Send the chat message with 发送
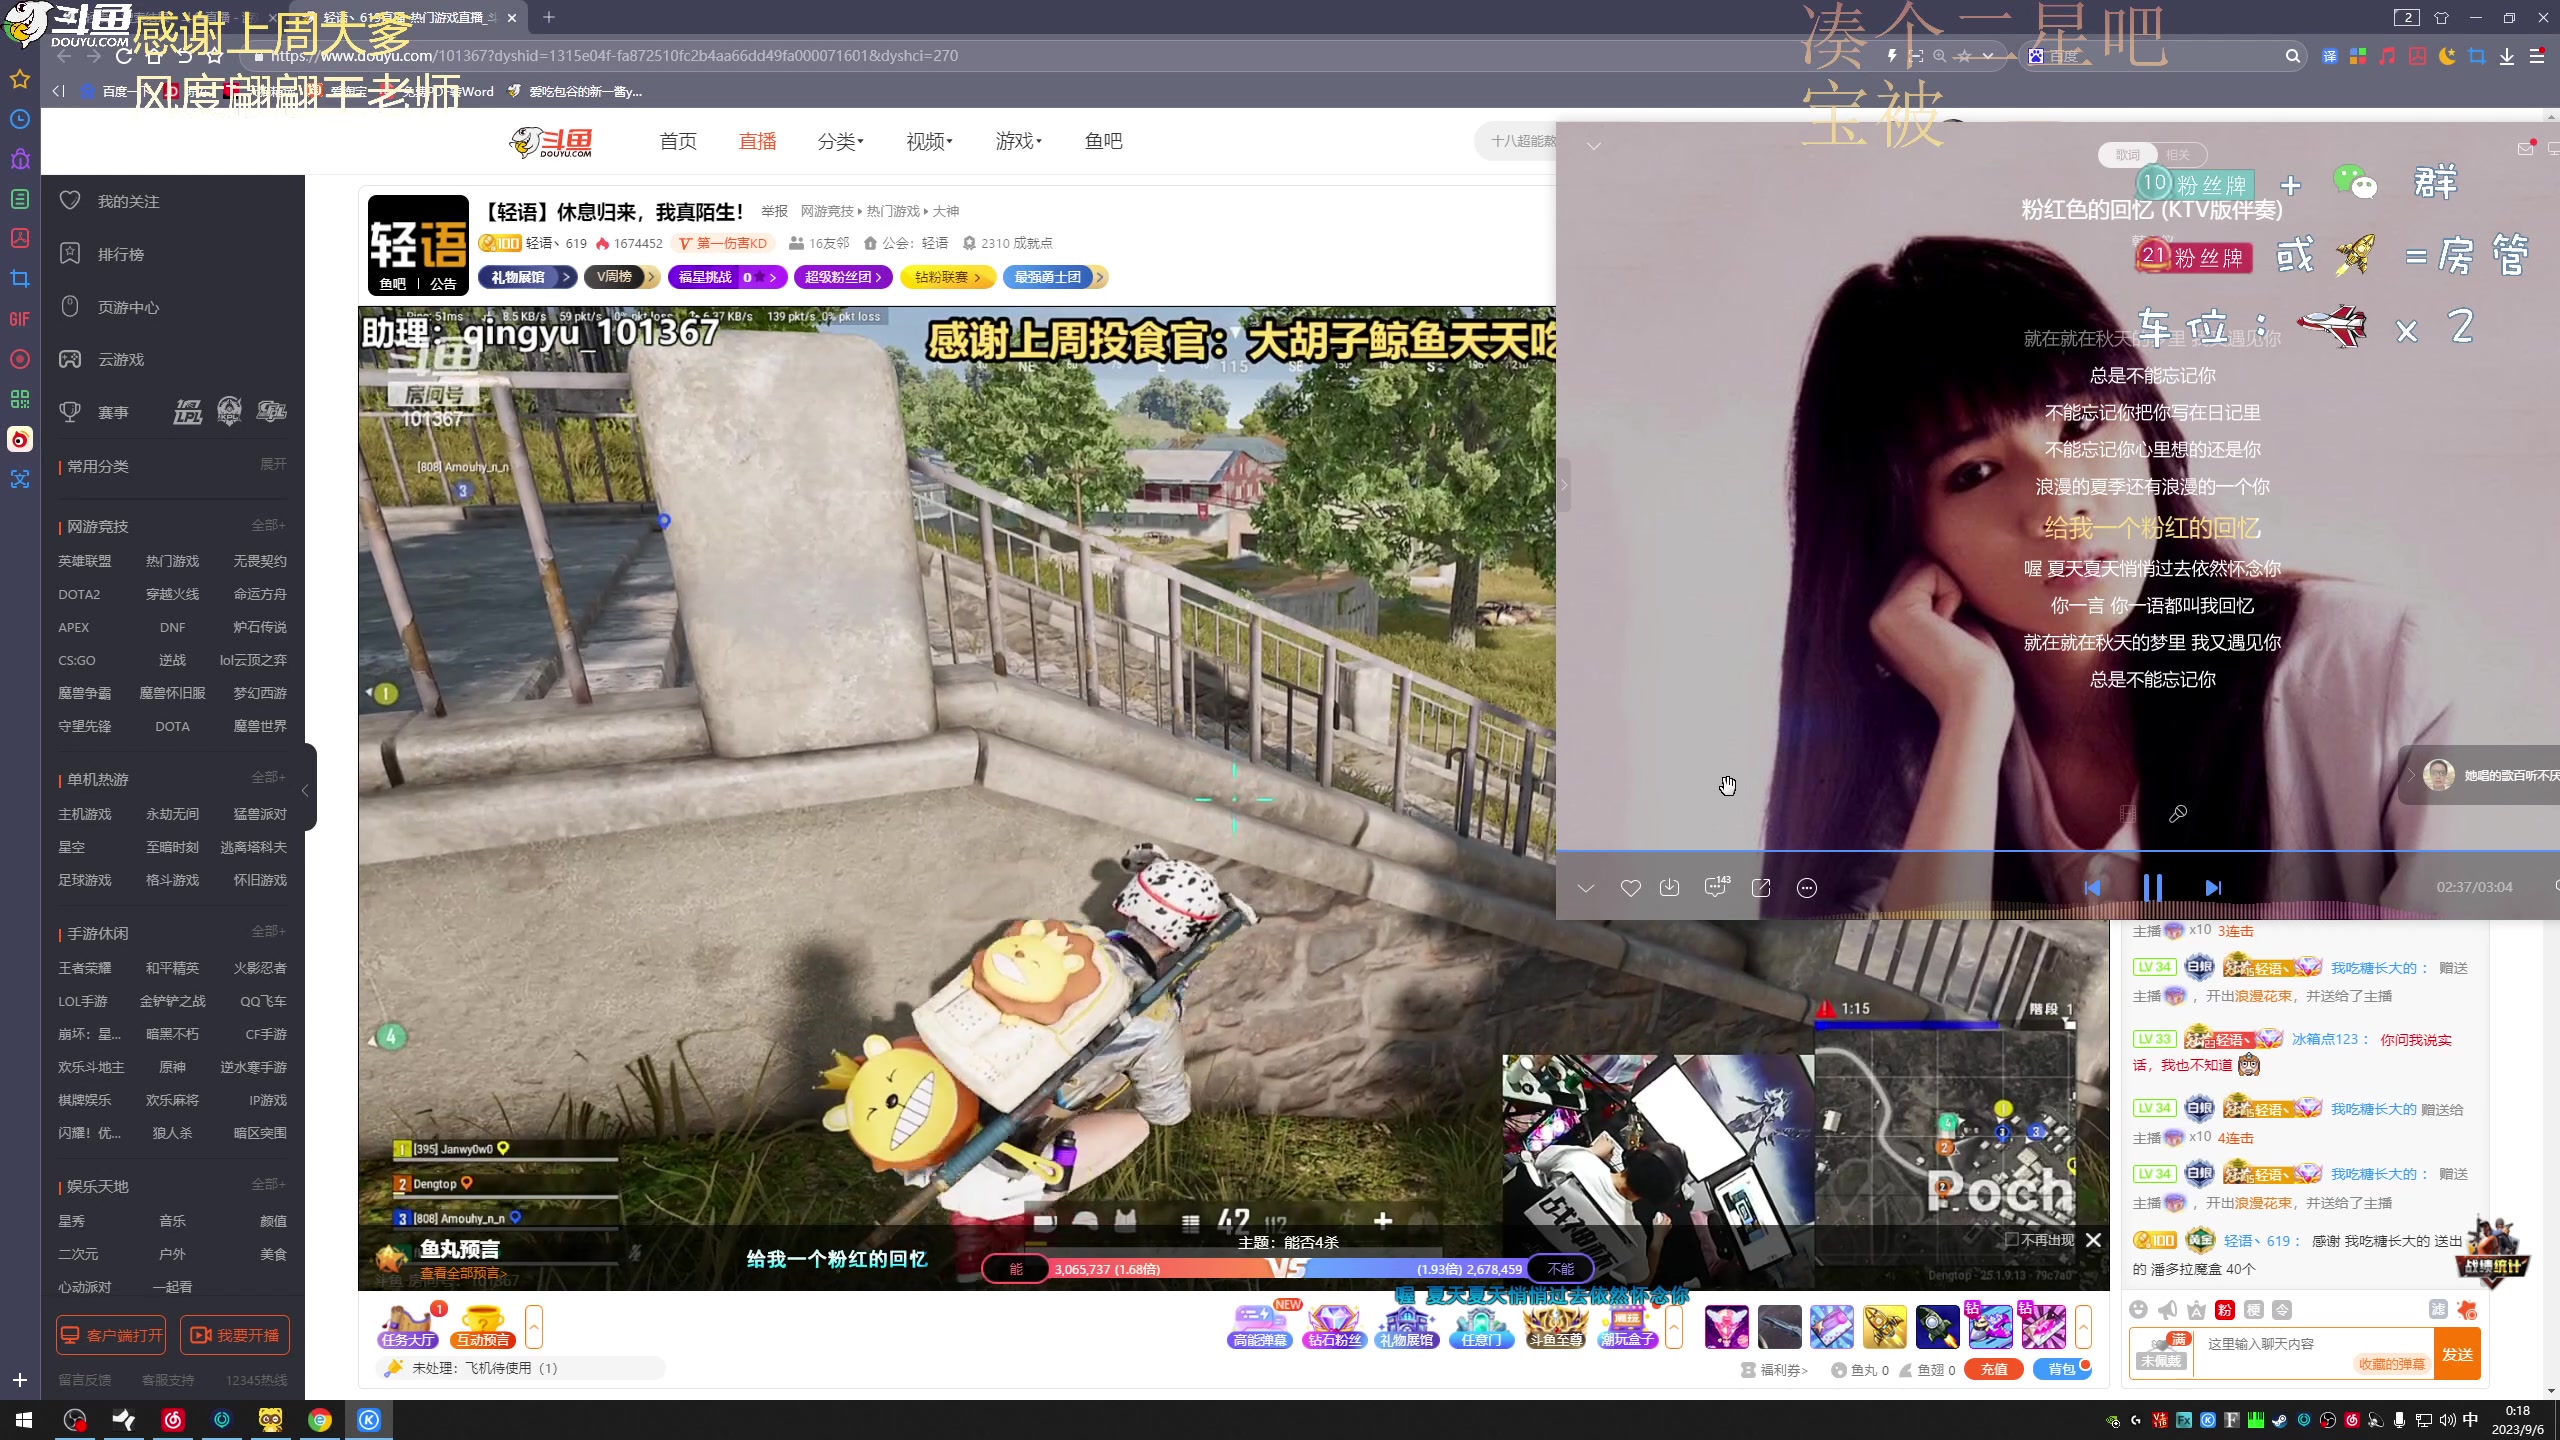Image resolution: width=2560 pixels, height=1440 pixels. tap(2457, 1355)
